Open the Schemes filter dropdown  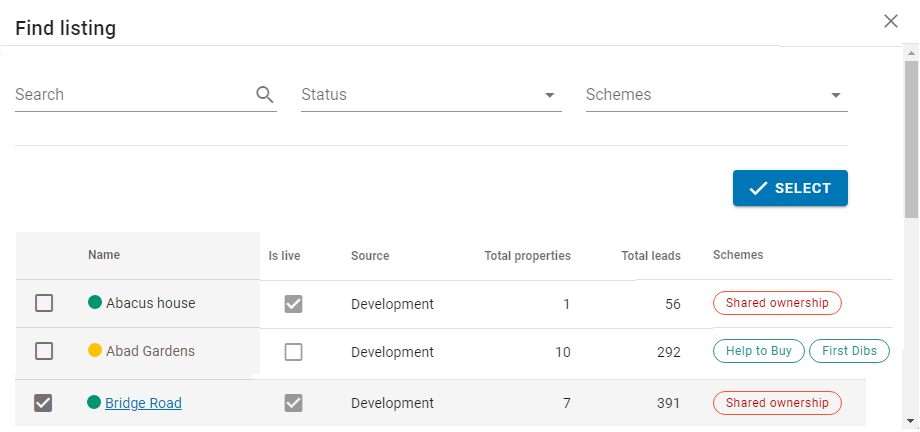(716, 95)
